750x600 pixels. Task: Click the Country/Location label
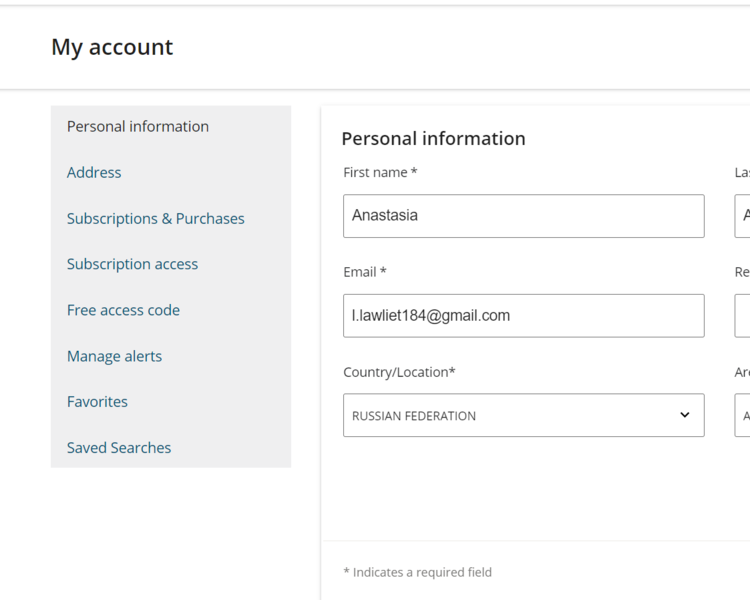[x=399, y=372]
